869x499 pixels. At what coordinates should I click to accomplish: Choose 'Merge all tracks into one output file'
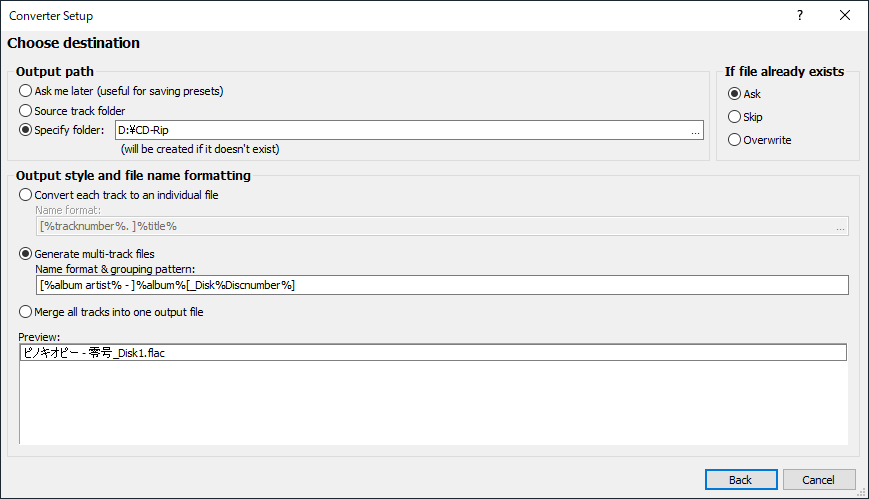(x=25, y=312)
